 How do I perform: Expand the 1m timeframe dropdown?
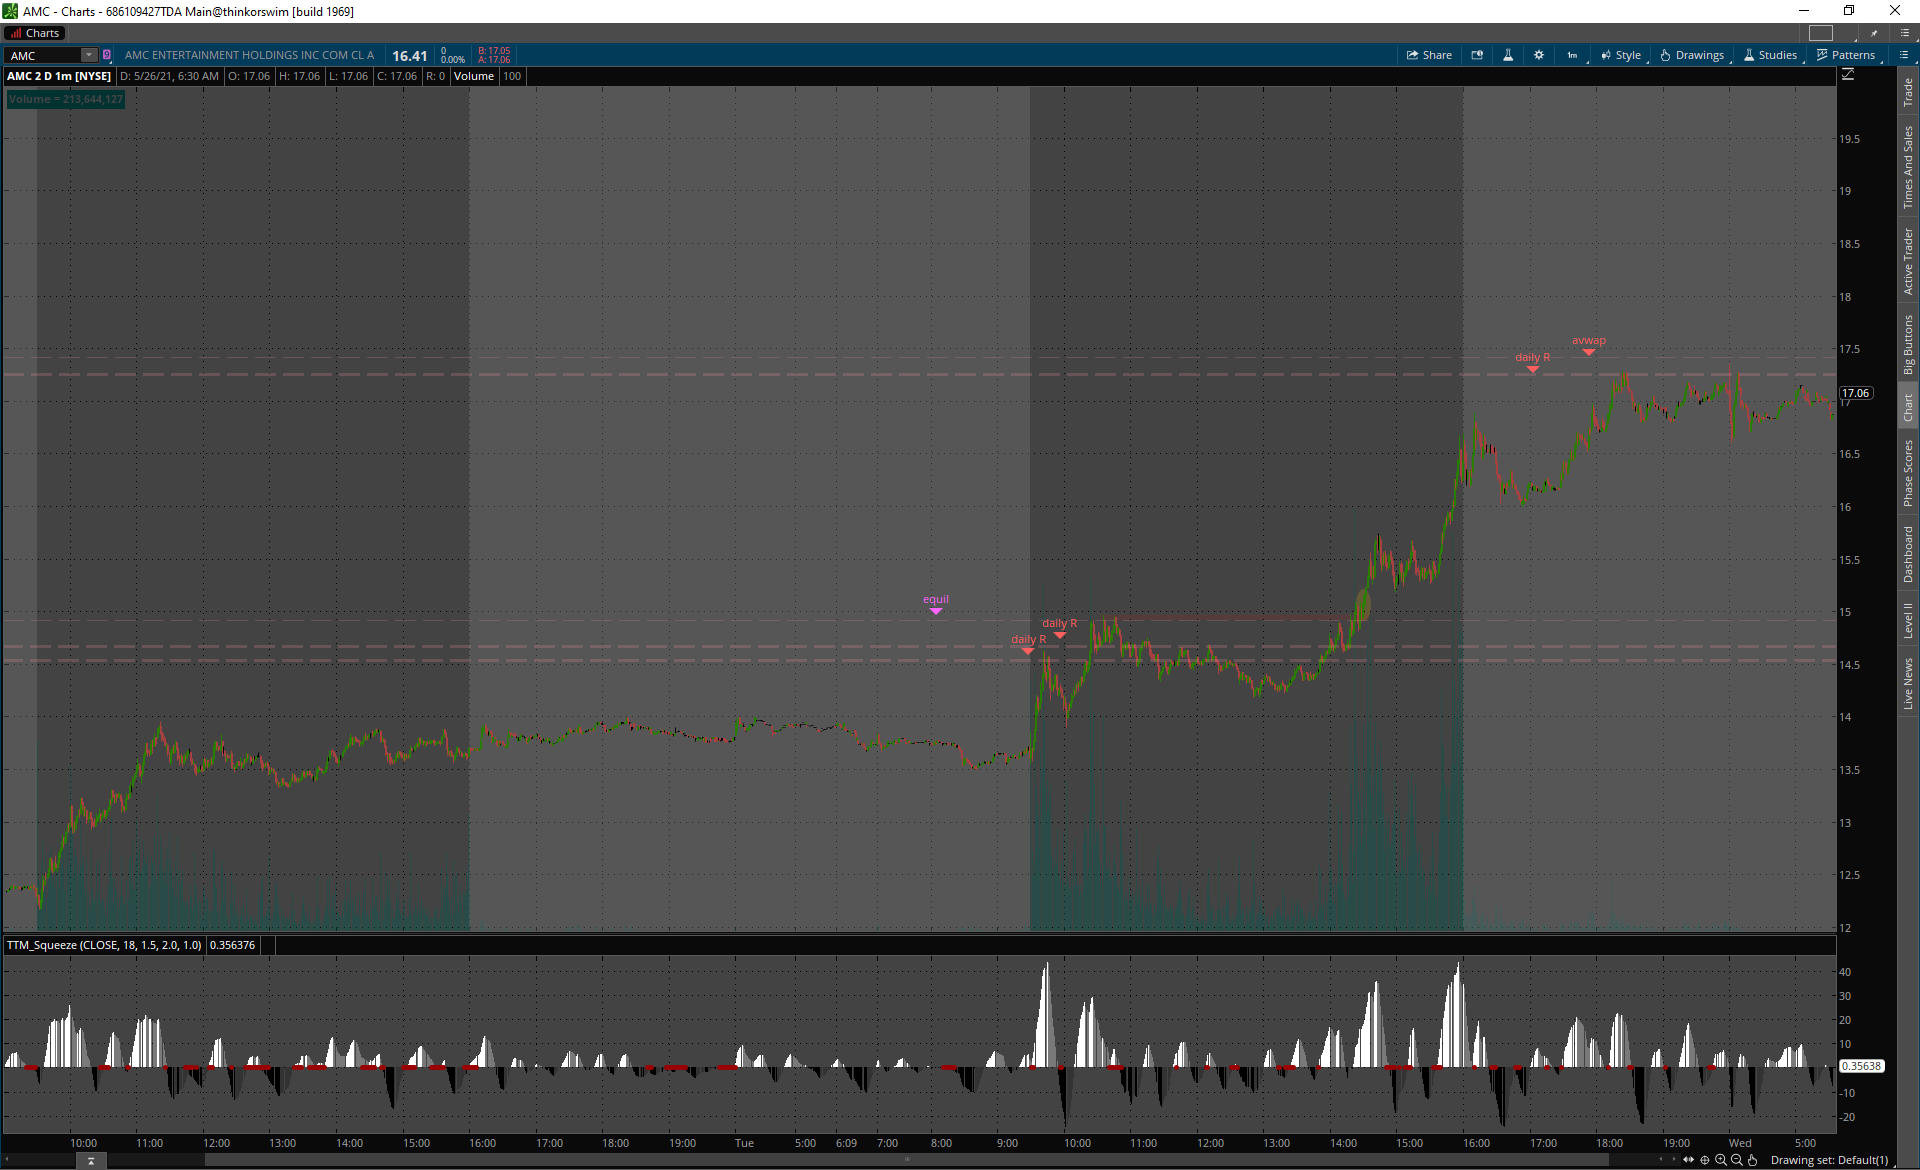click(1572, 55)
